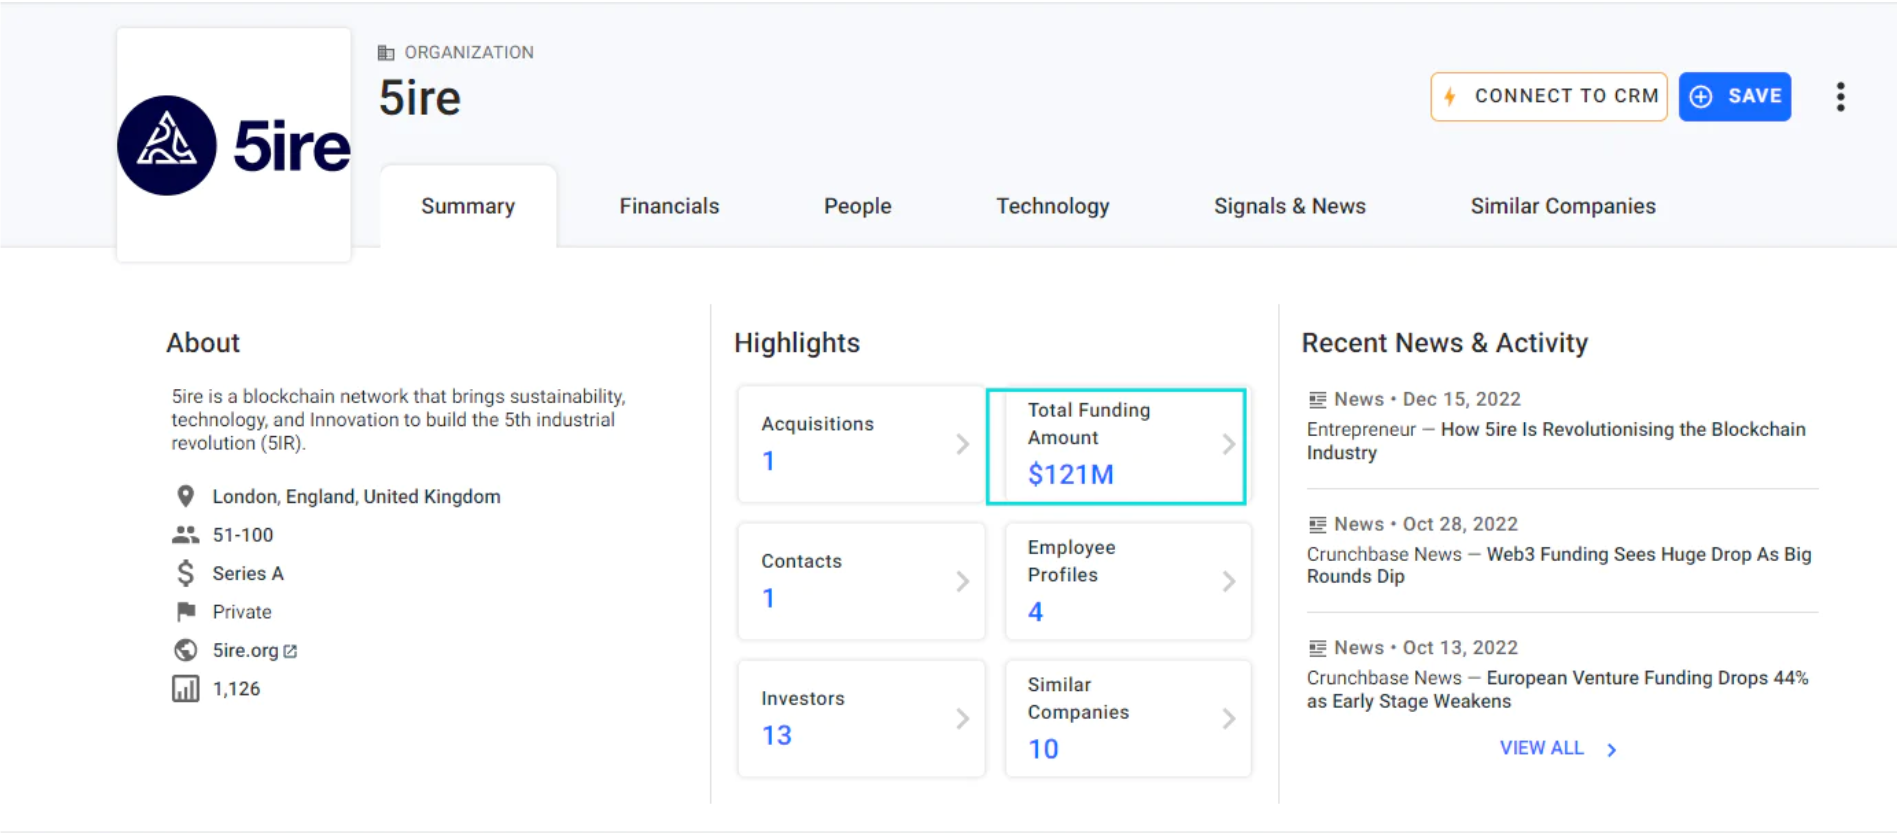
Task: Click the 5ire company logo thumbnail
Action: (x=234, y=145)
